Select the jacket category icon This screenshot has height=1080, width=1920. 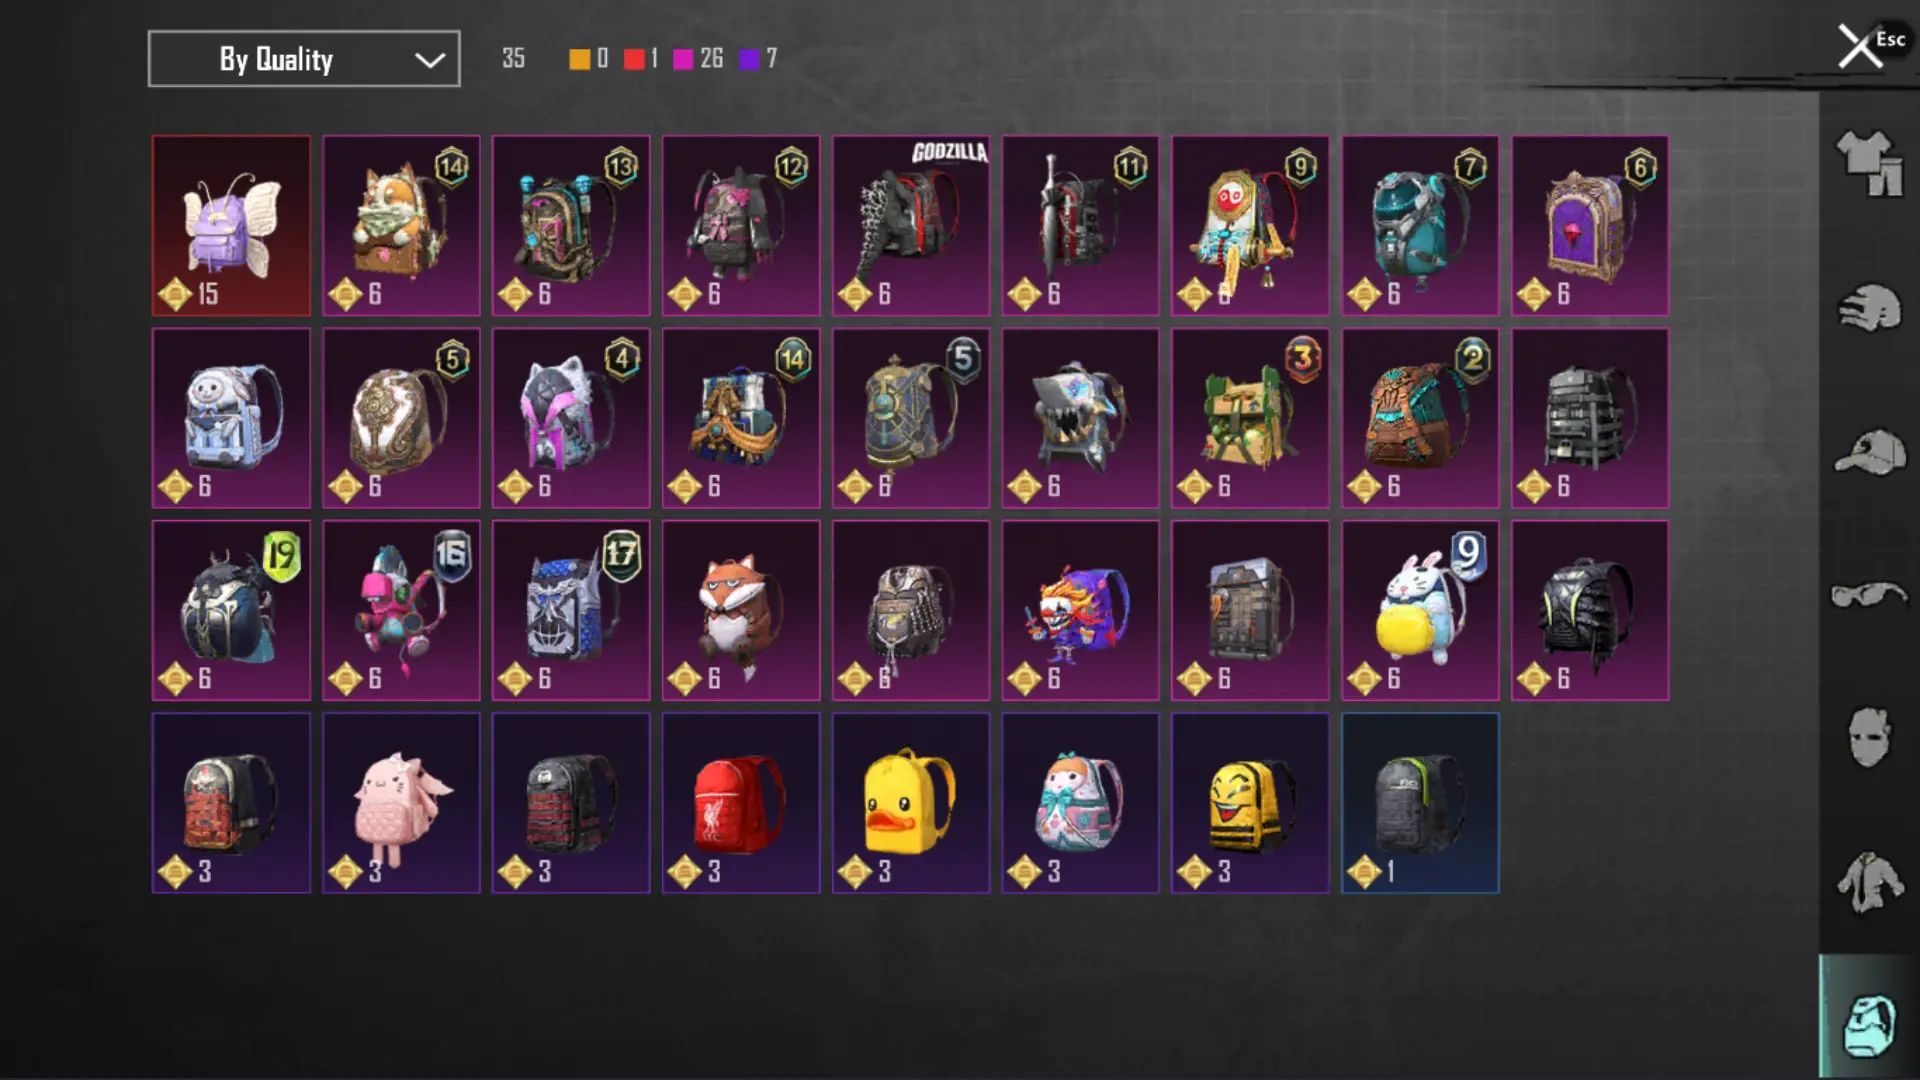1869,882
